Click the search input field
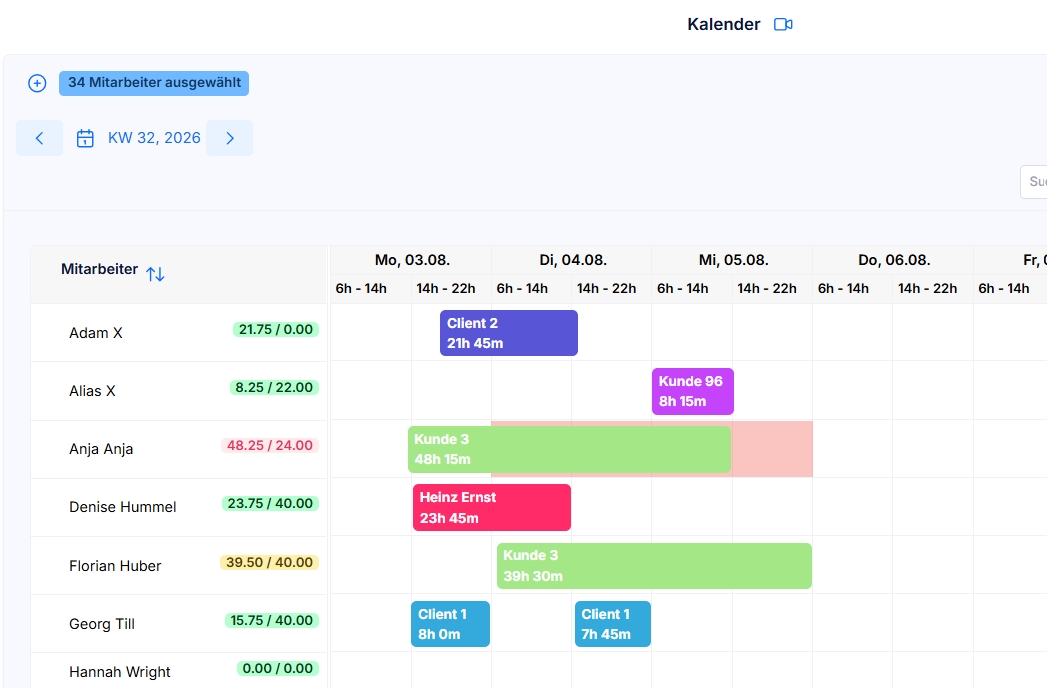Screen dimensions: 1047x688 [x=1034, y=182]
